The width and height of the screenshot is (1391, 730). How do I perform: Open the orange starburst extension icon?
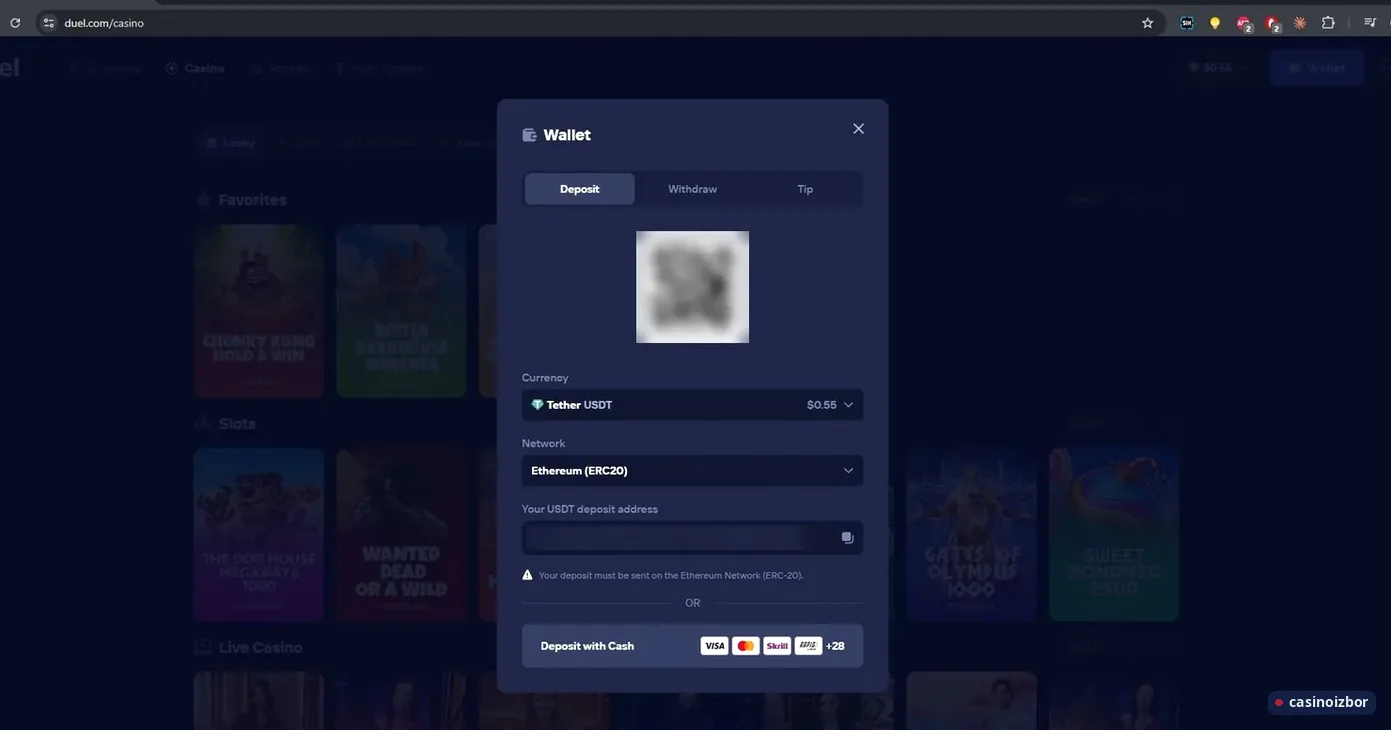[x=1300, y=22]
